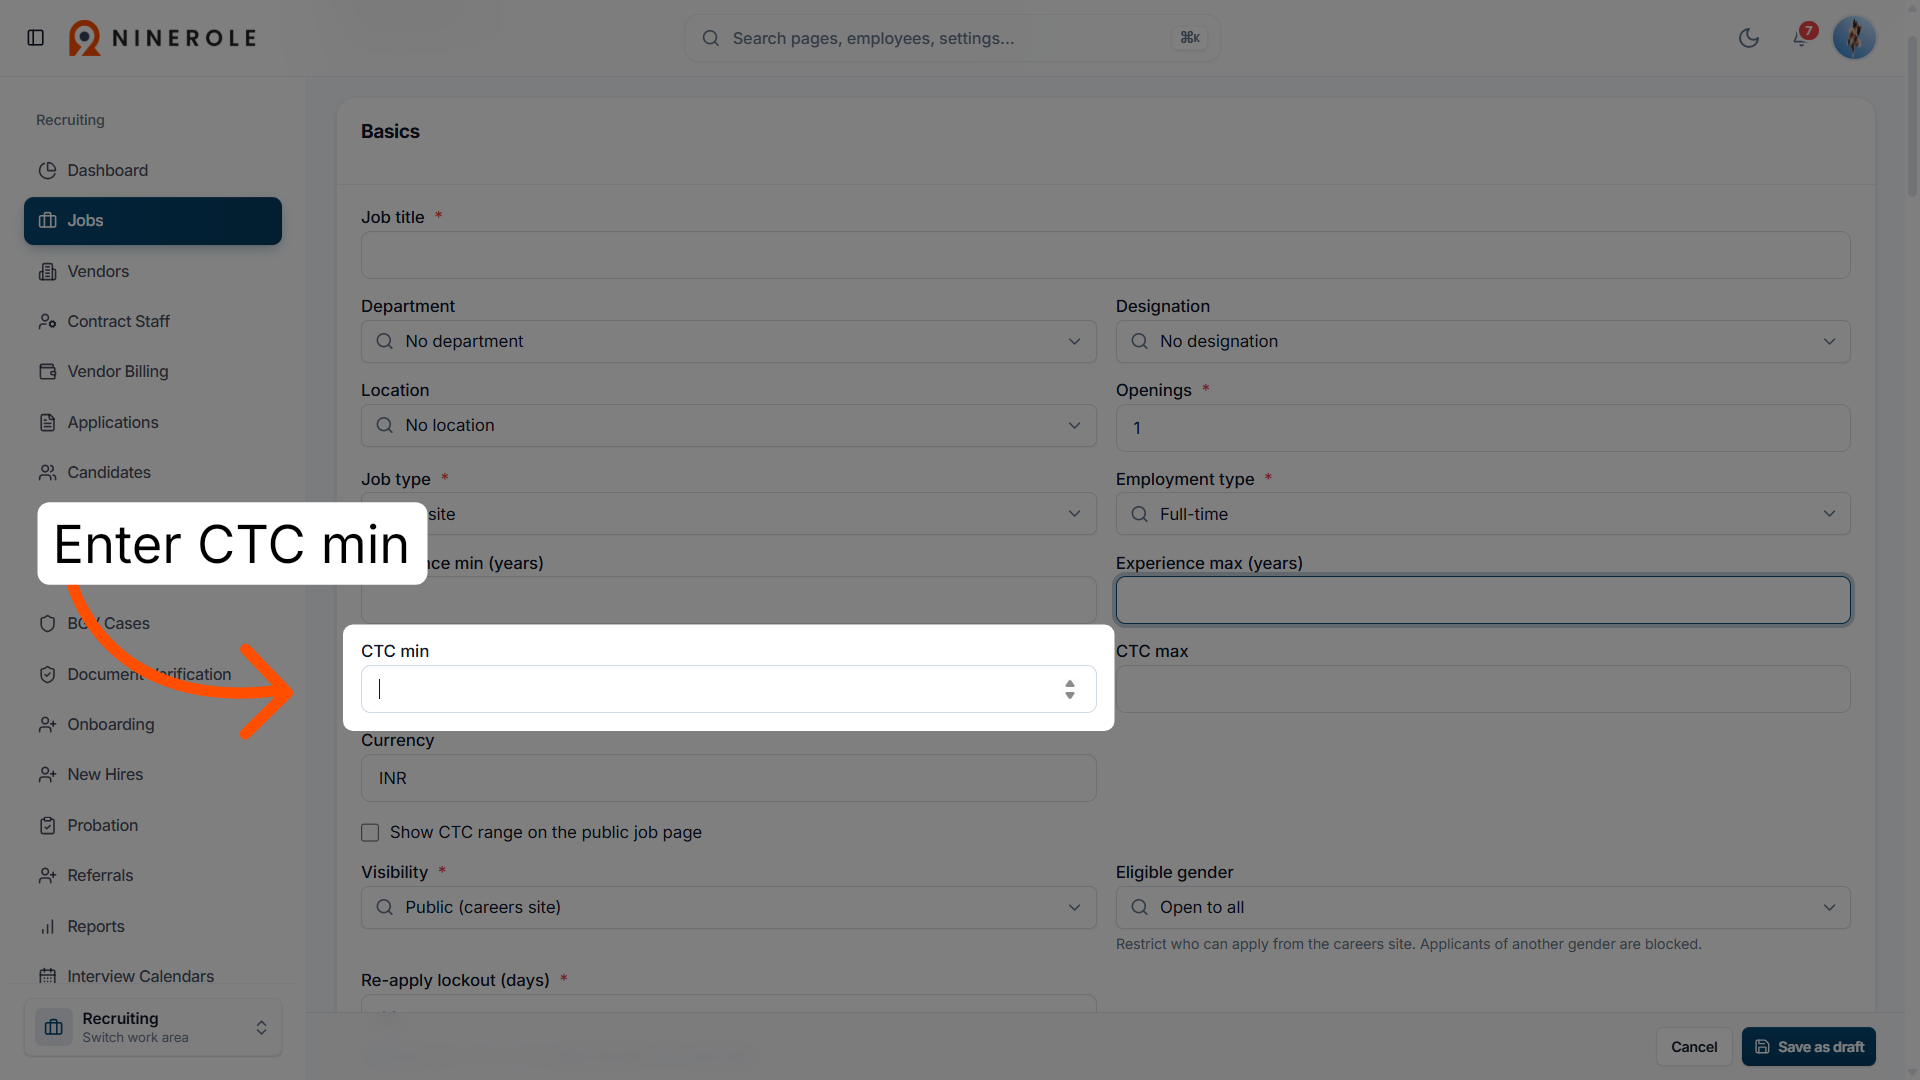Viewport: 1920px width, 1080px height.
Task: Click the Candidates people icon
Action: [x=47, y=472]
